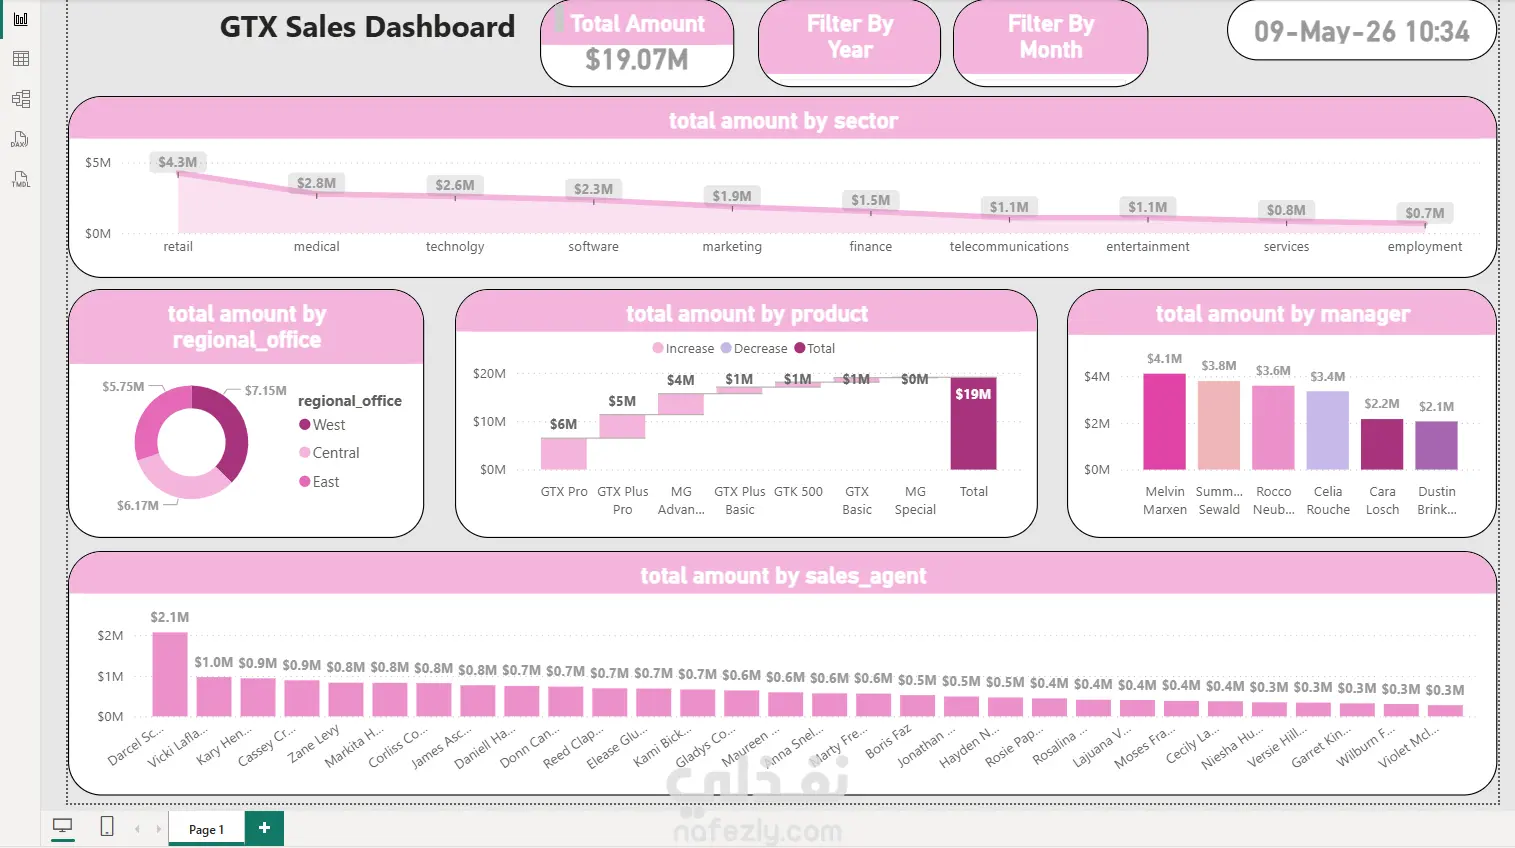Viewport: 1515px width, 848px height.
Task: Click GTX Plus Pro $5M waterfall bar
Action: [x=622, y=426]
